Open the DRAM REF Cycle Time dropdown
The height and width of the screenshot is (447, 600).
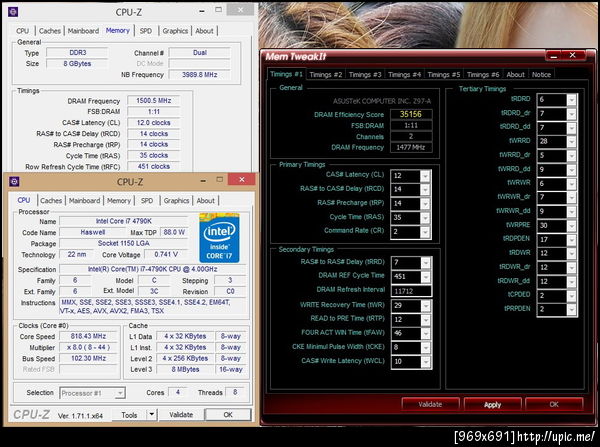426,276
